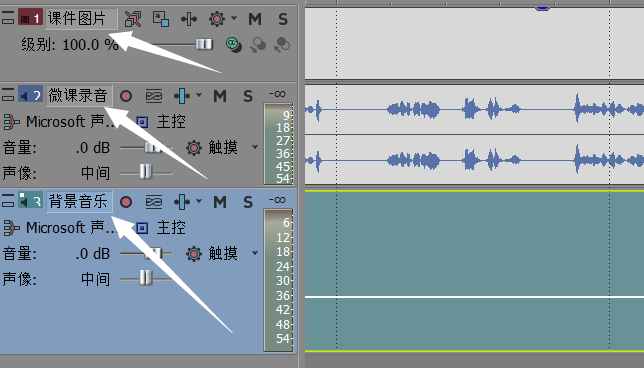This screenshot has height=368, width=644.
Task: Click bypass motion blur icon on track 1
Action: pyautogui.click(x=133, y=19)
